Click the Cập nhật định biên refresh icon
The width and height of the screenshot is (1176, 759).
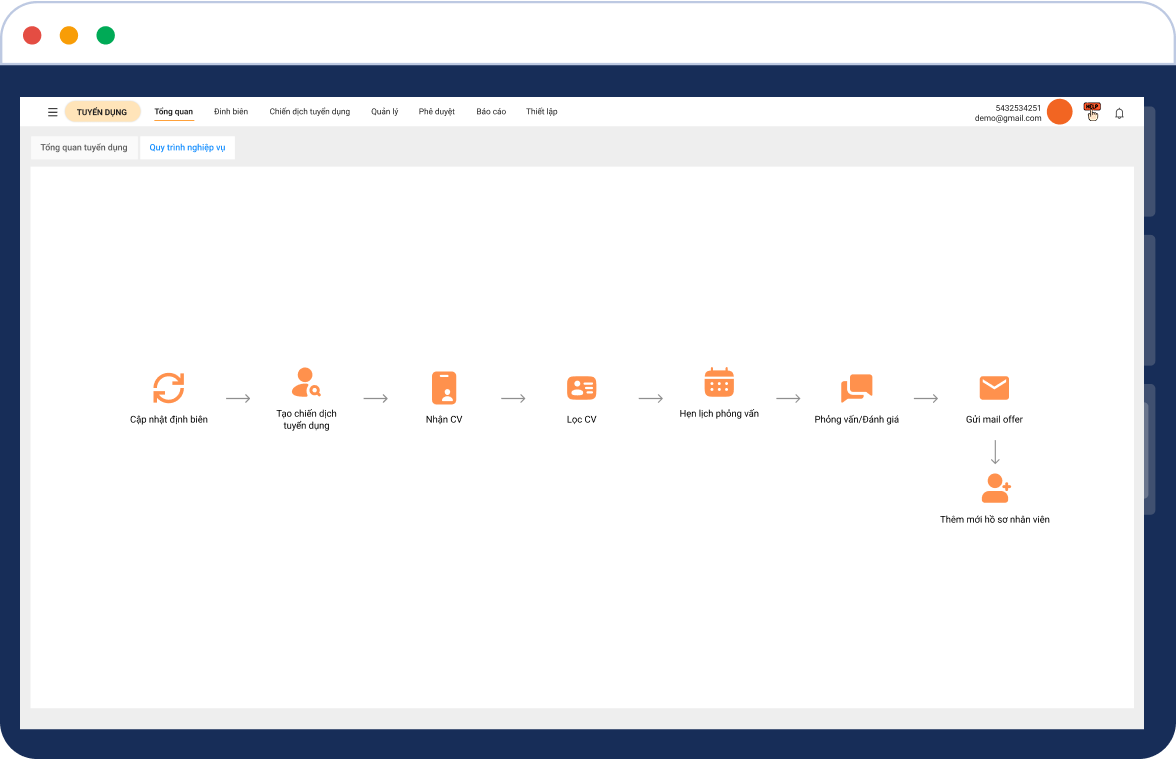click(169, 388)
